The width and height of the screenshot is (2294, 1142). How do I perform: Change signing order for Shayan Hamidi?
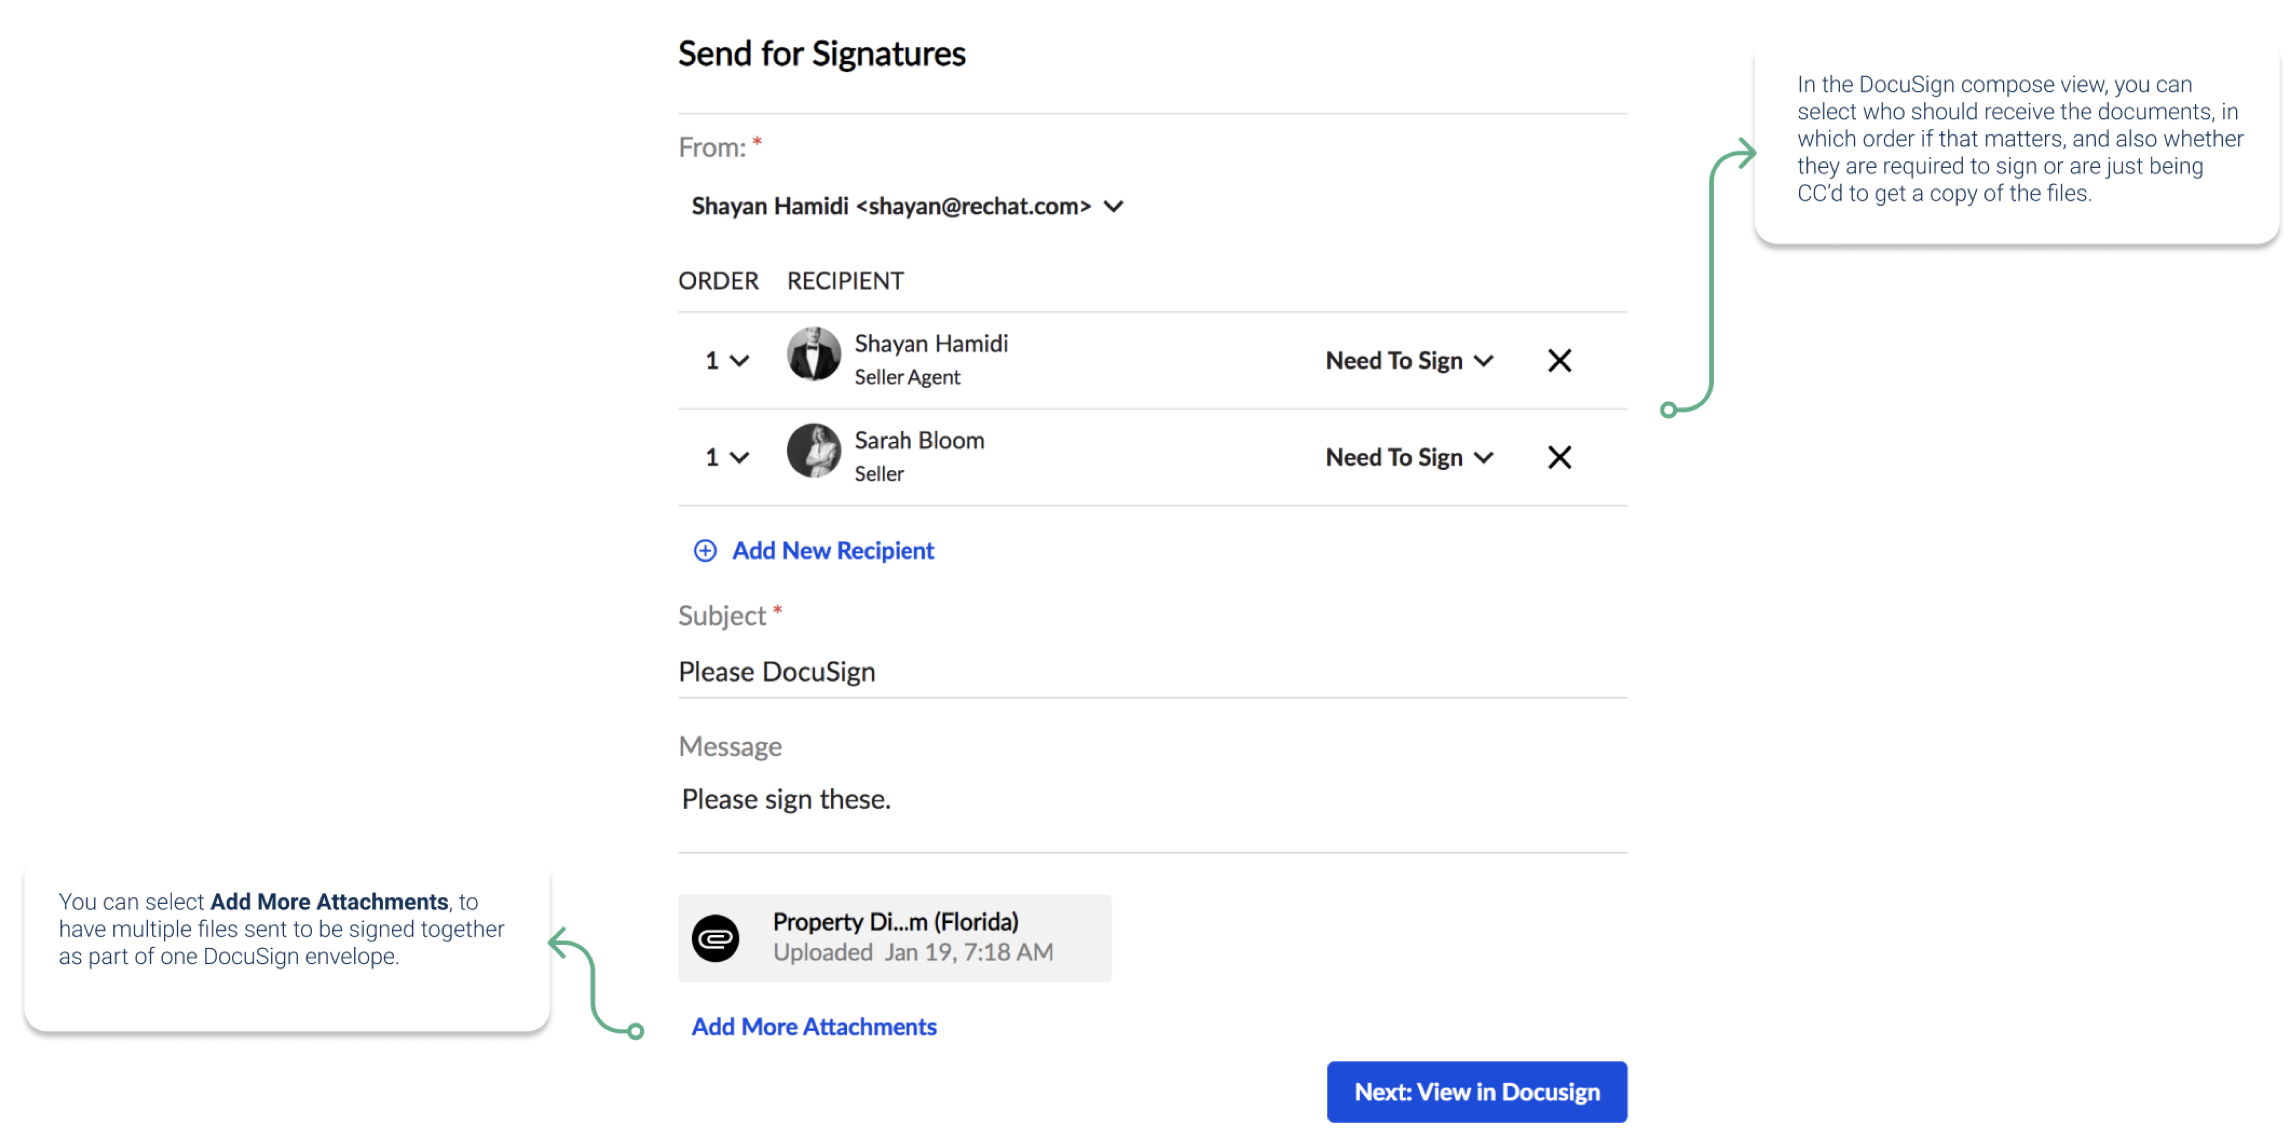tap(727, 360)
